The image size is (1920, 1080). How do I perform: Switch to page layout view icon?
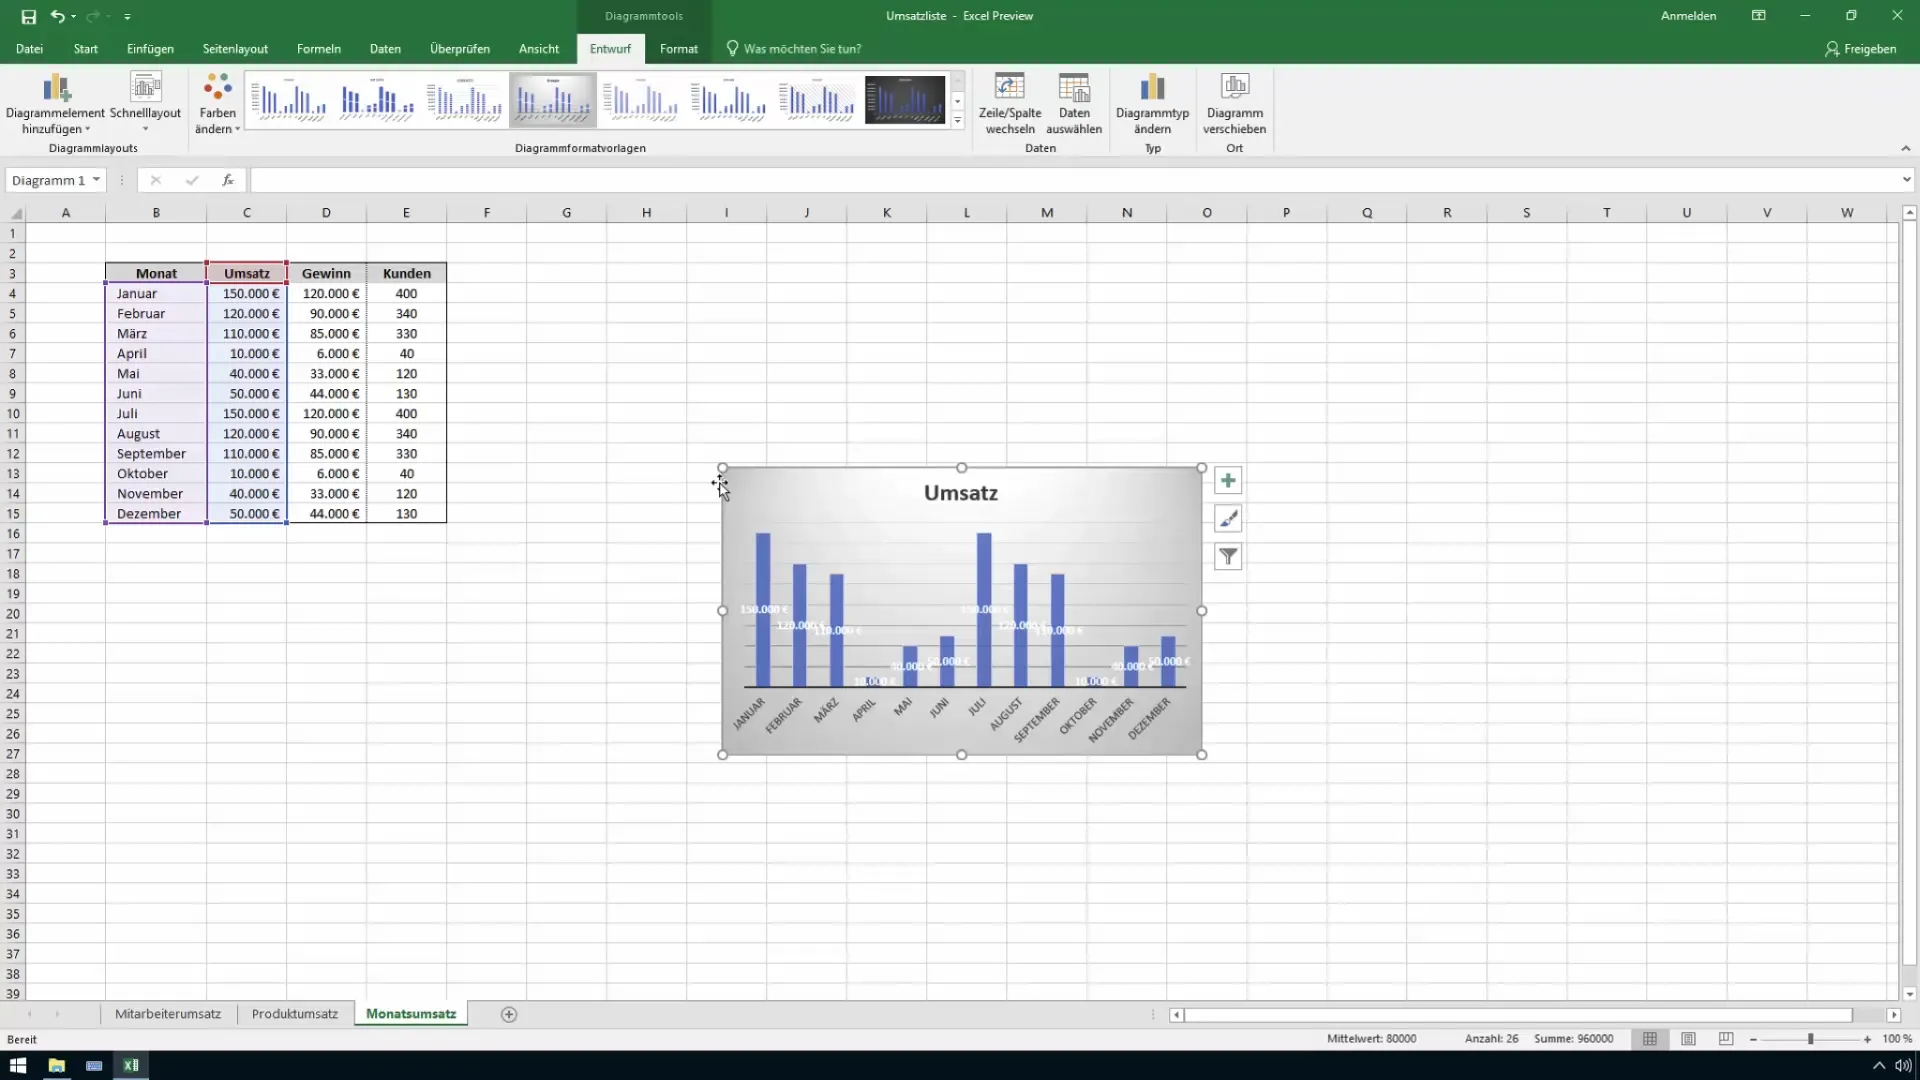click(1688, 1039)
